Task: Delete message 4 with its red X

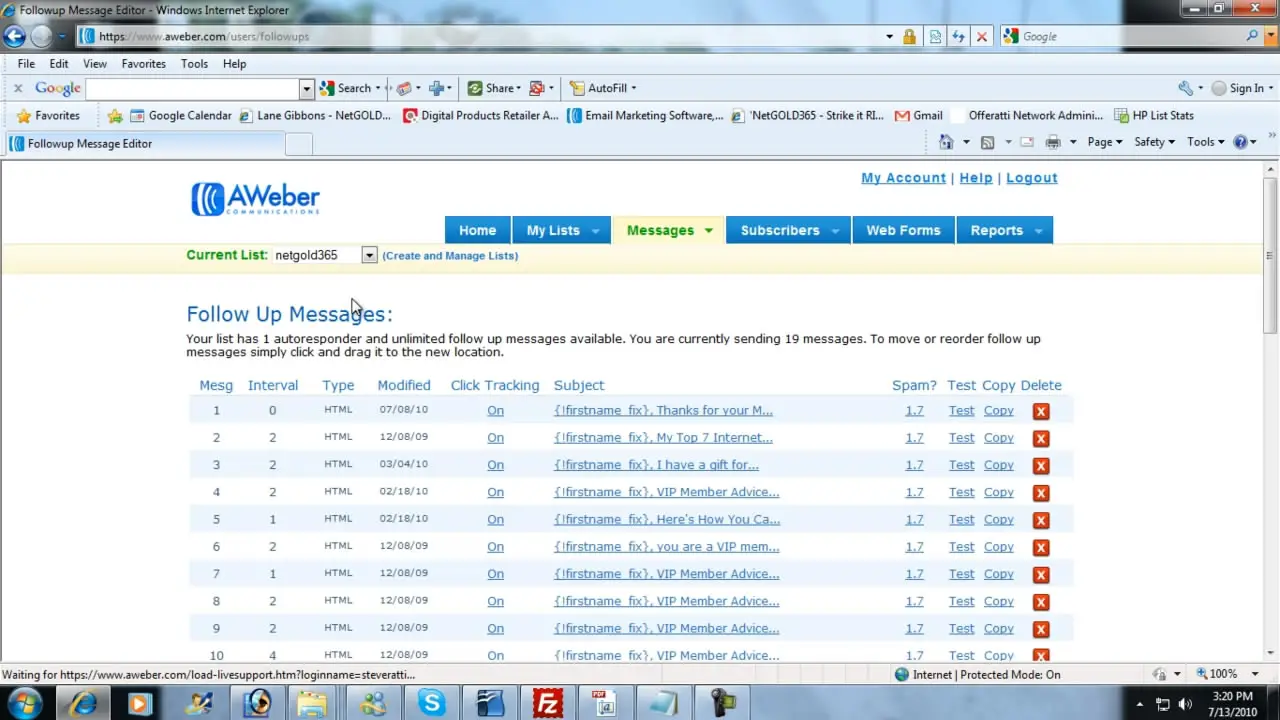Action: (x=1040, y=493)
